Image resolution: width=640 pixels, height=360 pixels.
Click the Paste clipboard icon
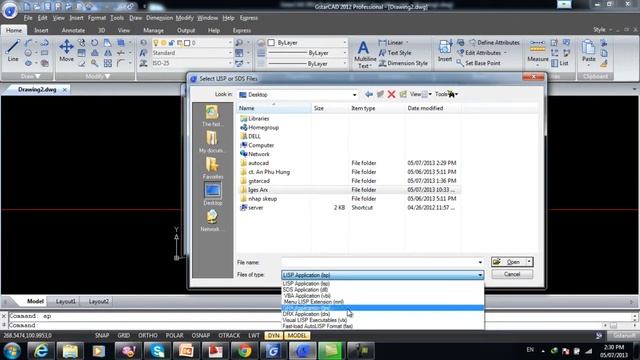tap(588, 51)
